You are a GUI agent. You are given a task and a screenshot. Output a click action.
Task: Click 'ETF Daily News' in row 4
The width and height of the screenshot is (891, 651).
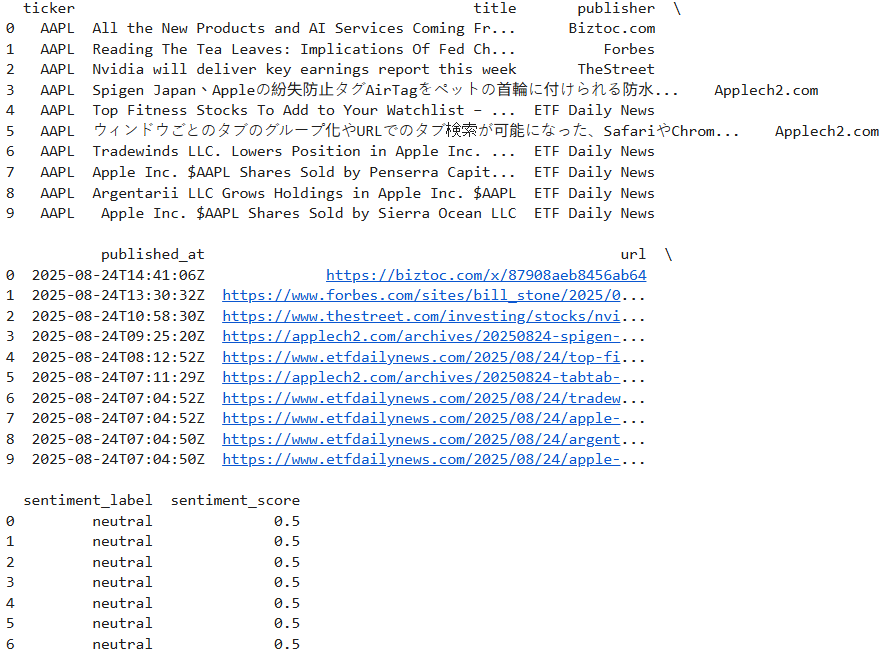[594, 110]
